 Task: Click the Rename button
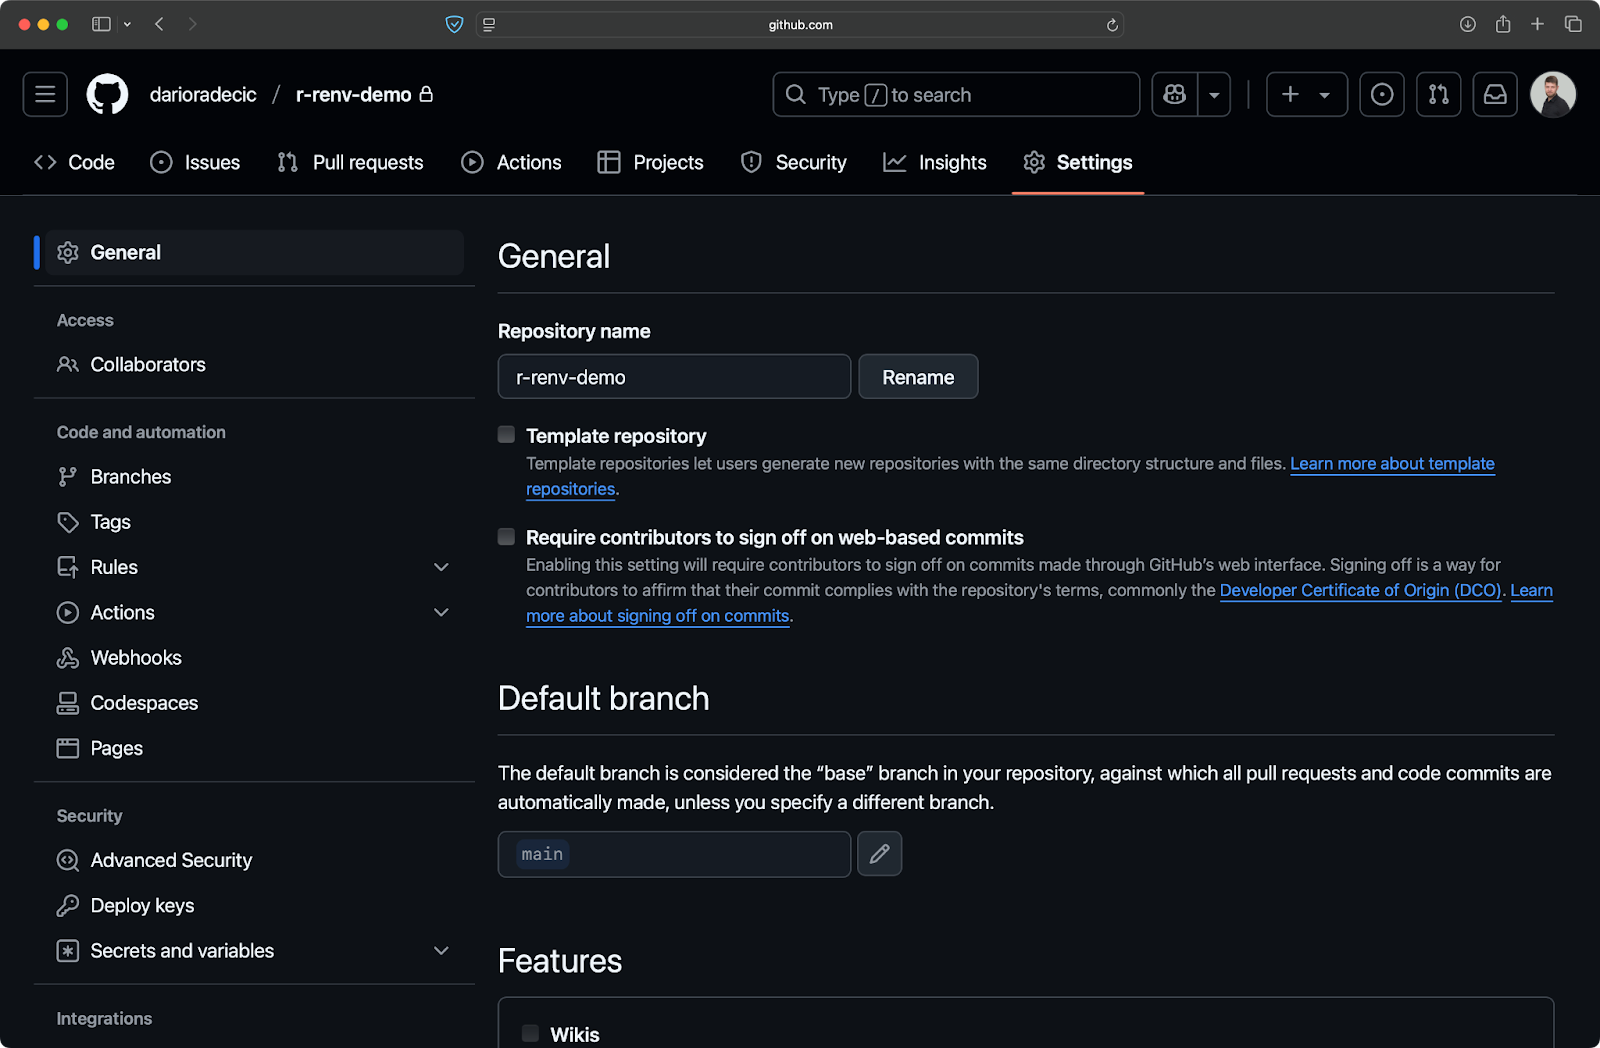918,377
